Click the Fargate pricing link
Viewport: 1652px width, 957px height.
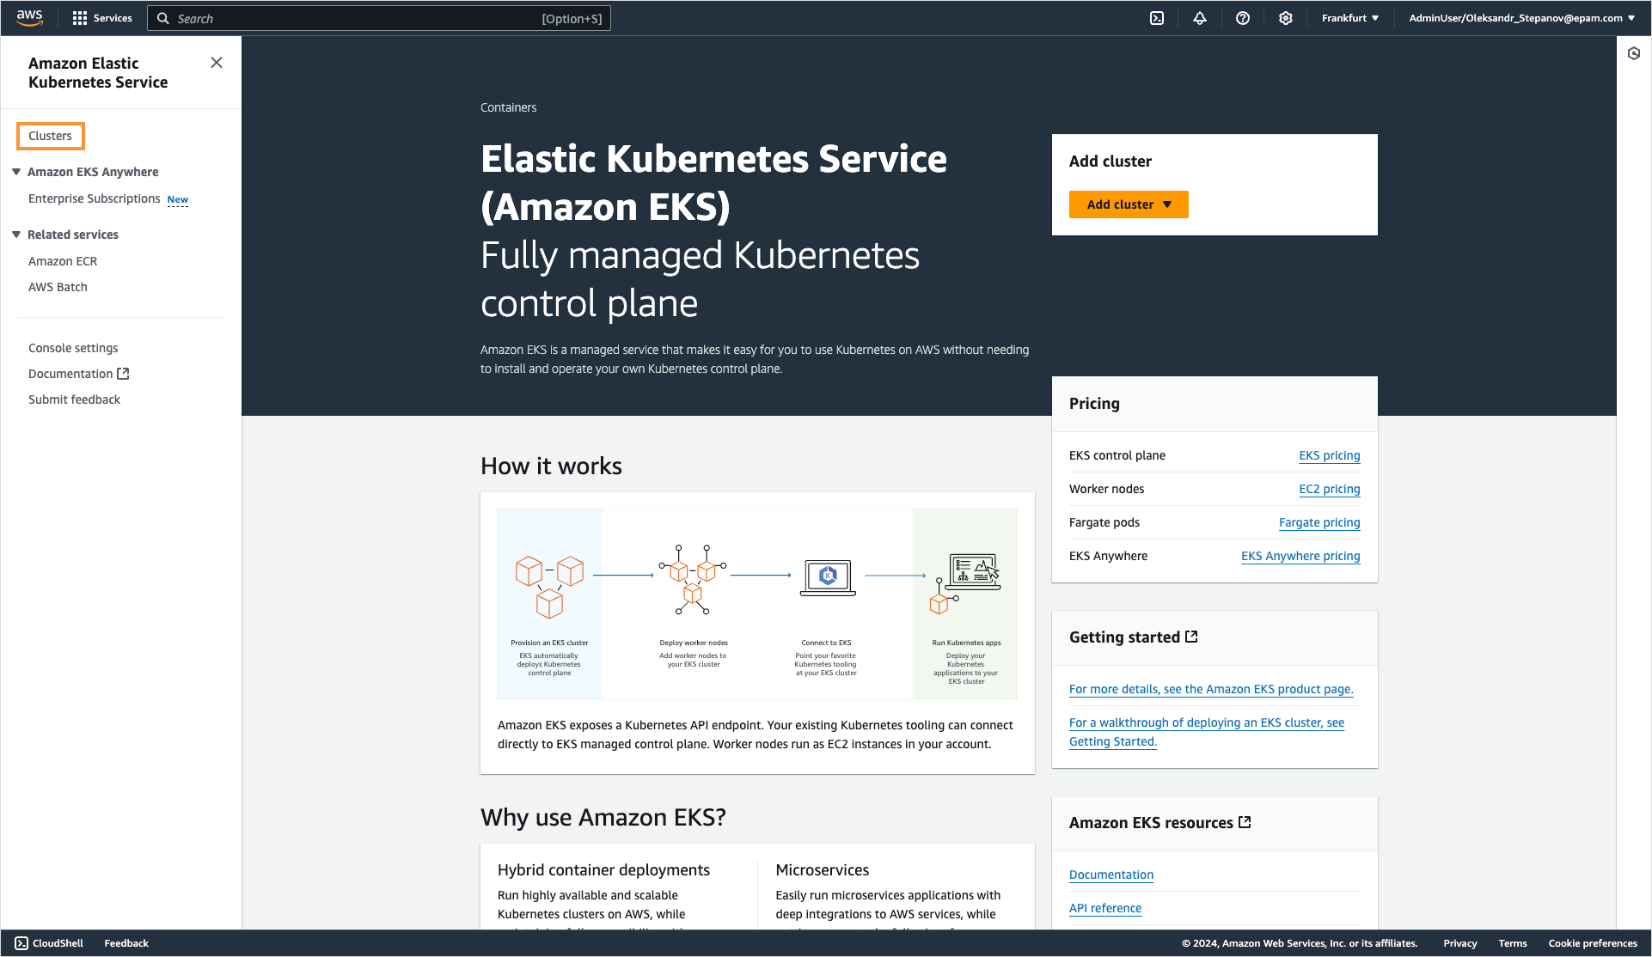(1319, 522)
